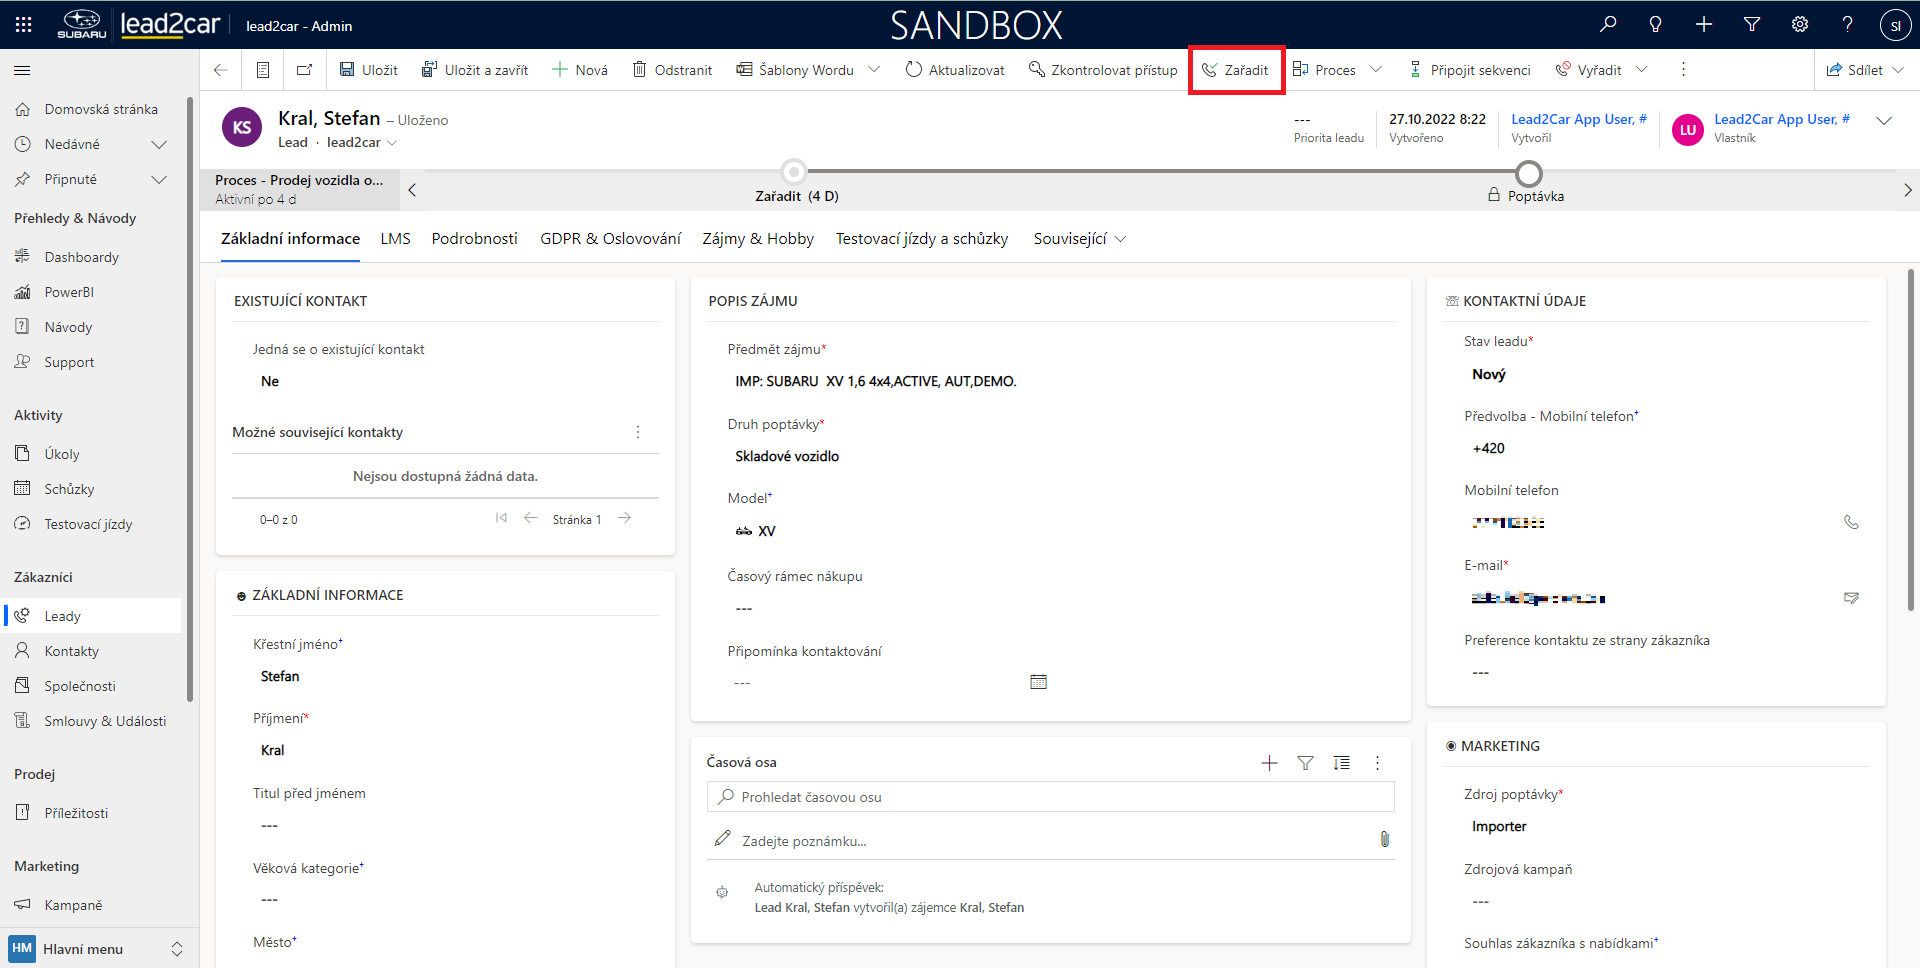Attach a file using the paperclip icon
Screen dimensions: 1920x968
click(1384, 839)
